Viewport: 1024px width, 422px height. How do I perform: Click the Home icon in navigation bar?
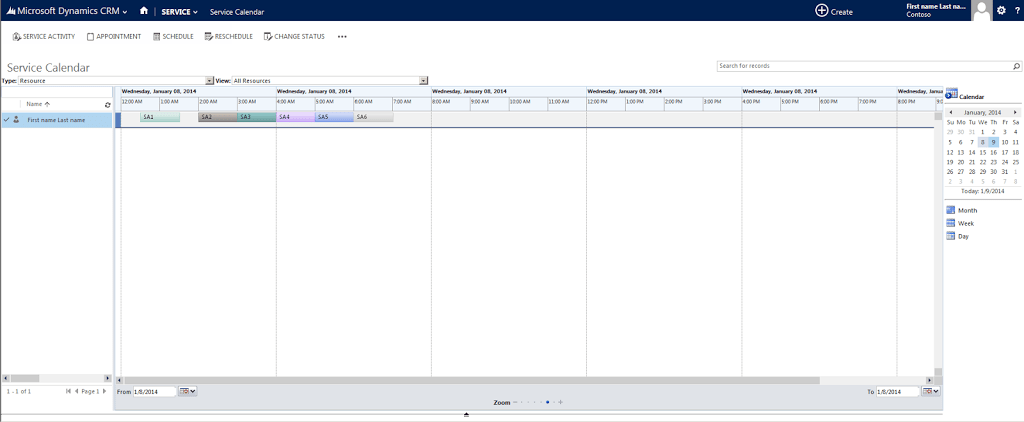pos(144,11)
